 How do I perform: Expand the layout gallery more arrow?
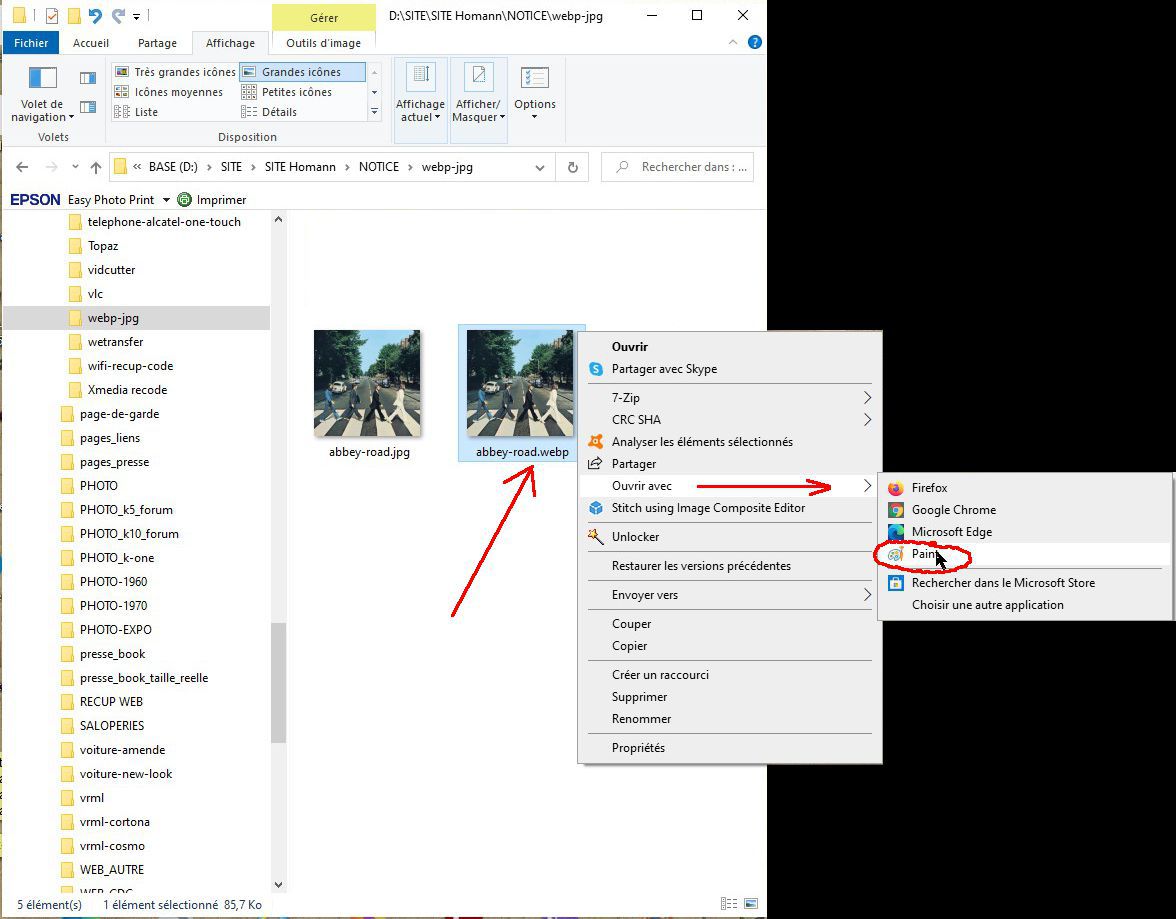(374, 112)
